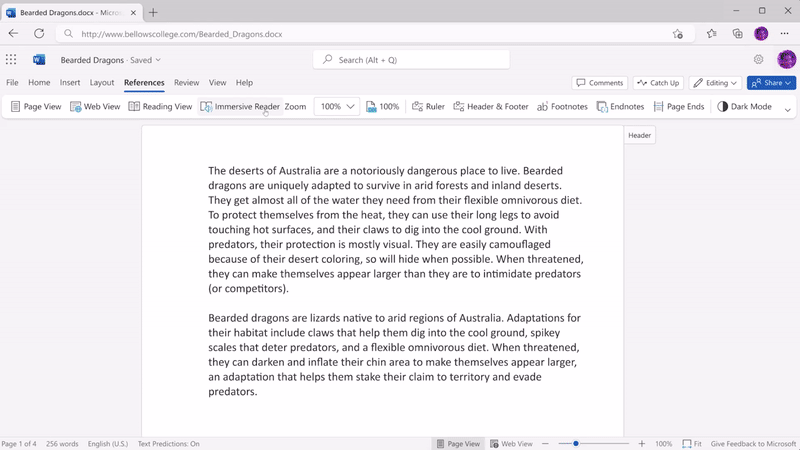Screen dimensions: 800x450
Task: Click the Word logo icon
Action: pos(39,60)
